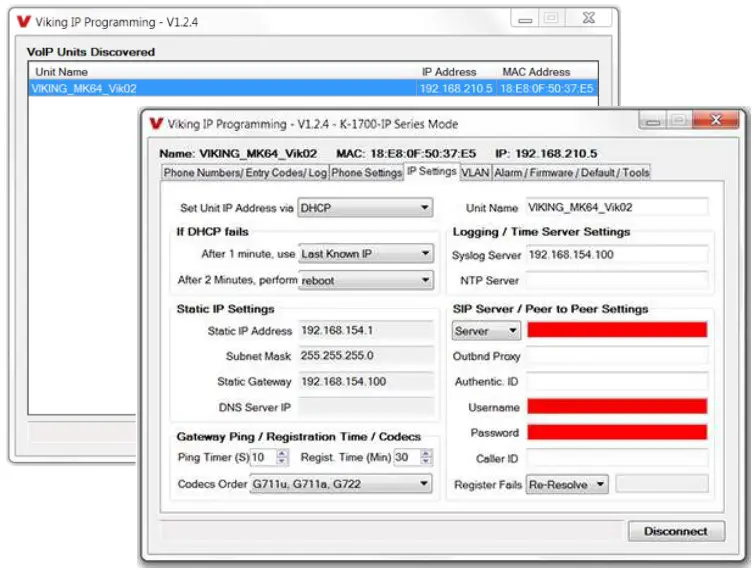Expand the After 1 minute use dropdown
Screen dimensions: 754x570
[x=365, y=253]
